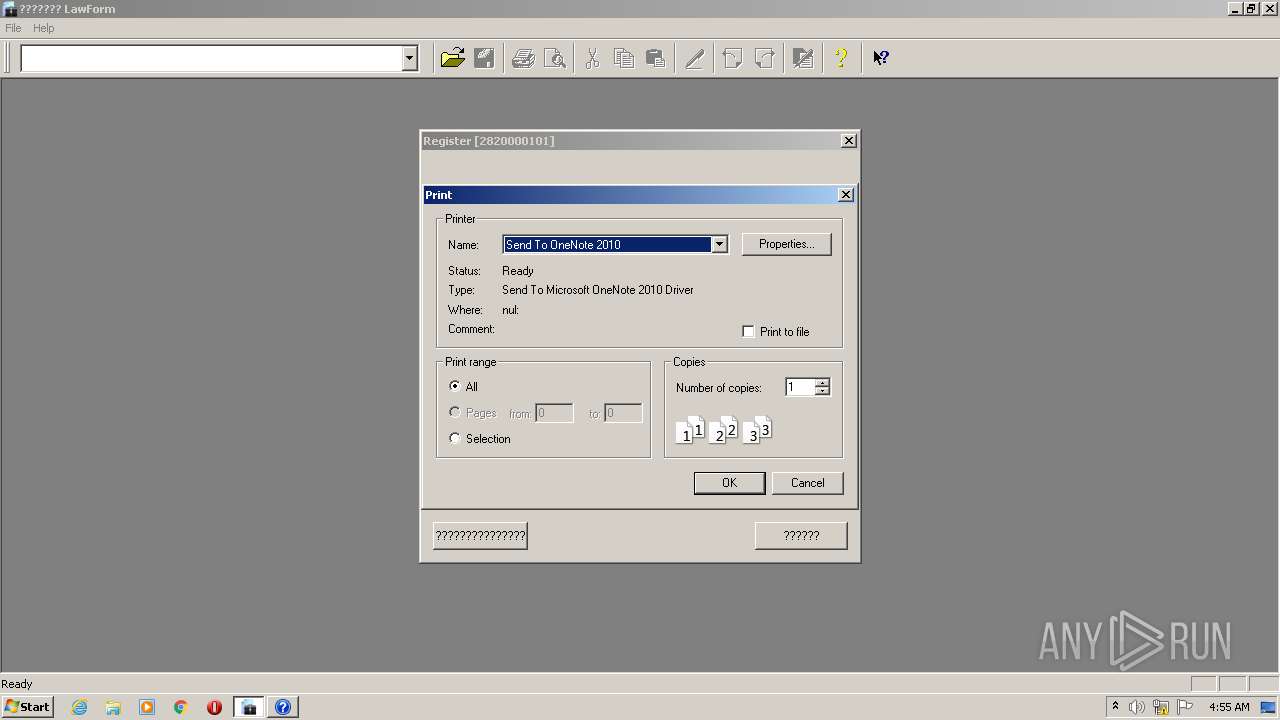Click the Properties... button

tap(787, 244)
